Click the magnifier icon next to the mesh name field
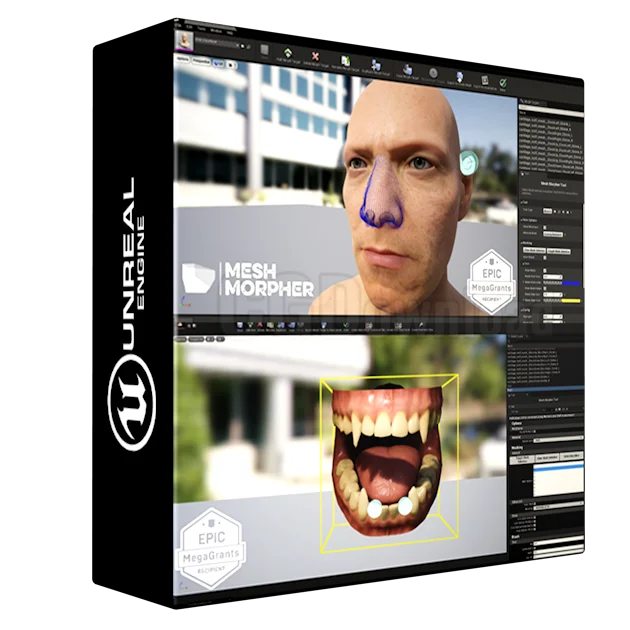The width and height of the screenshot is (630, 630). 249,47
